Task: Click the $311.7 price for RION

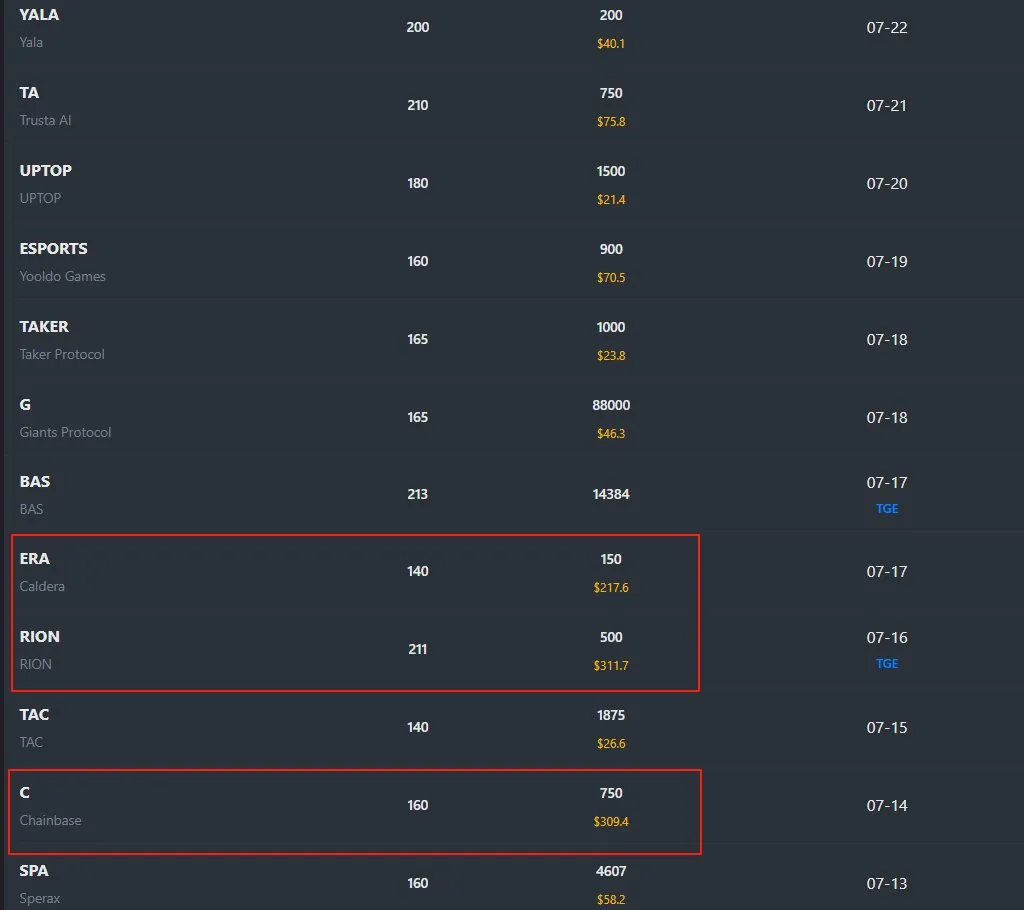Action: (x=611, y=666)
